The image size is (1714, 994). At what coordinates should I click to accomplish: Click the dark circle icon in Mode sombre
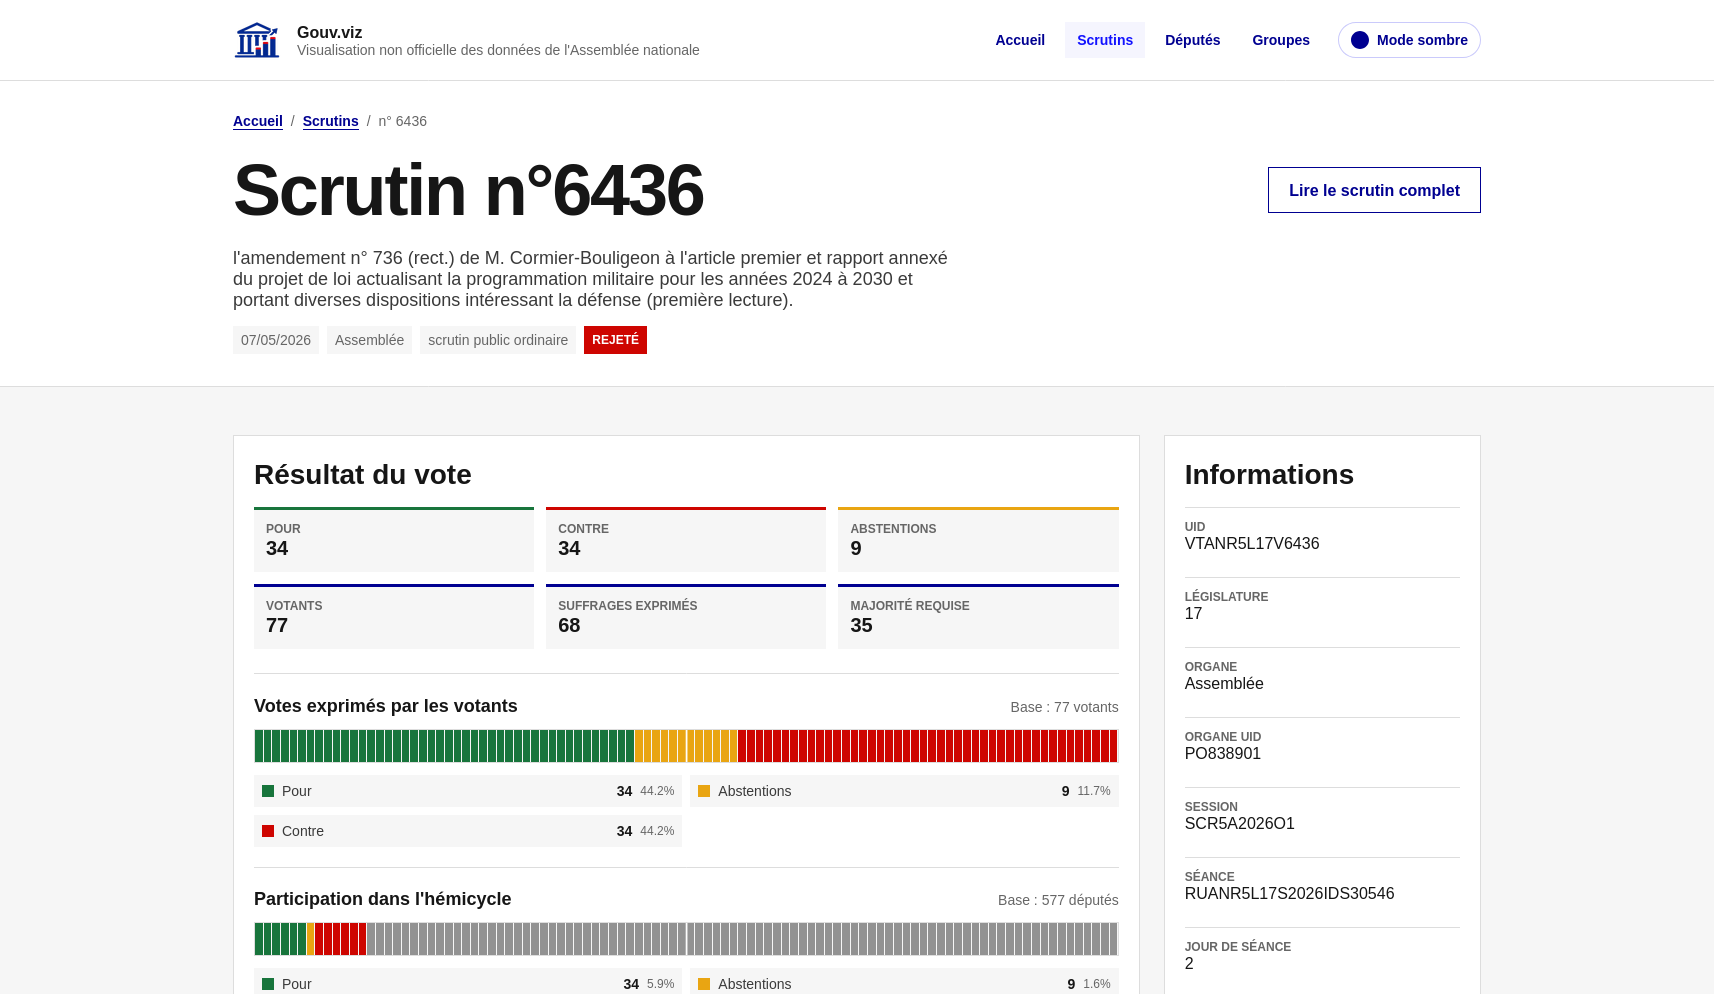[1359, 40]
